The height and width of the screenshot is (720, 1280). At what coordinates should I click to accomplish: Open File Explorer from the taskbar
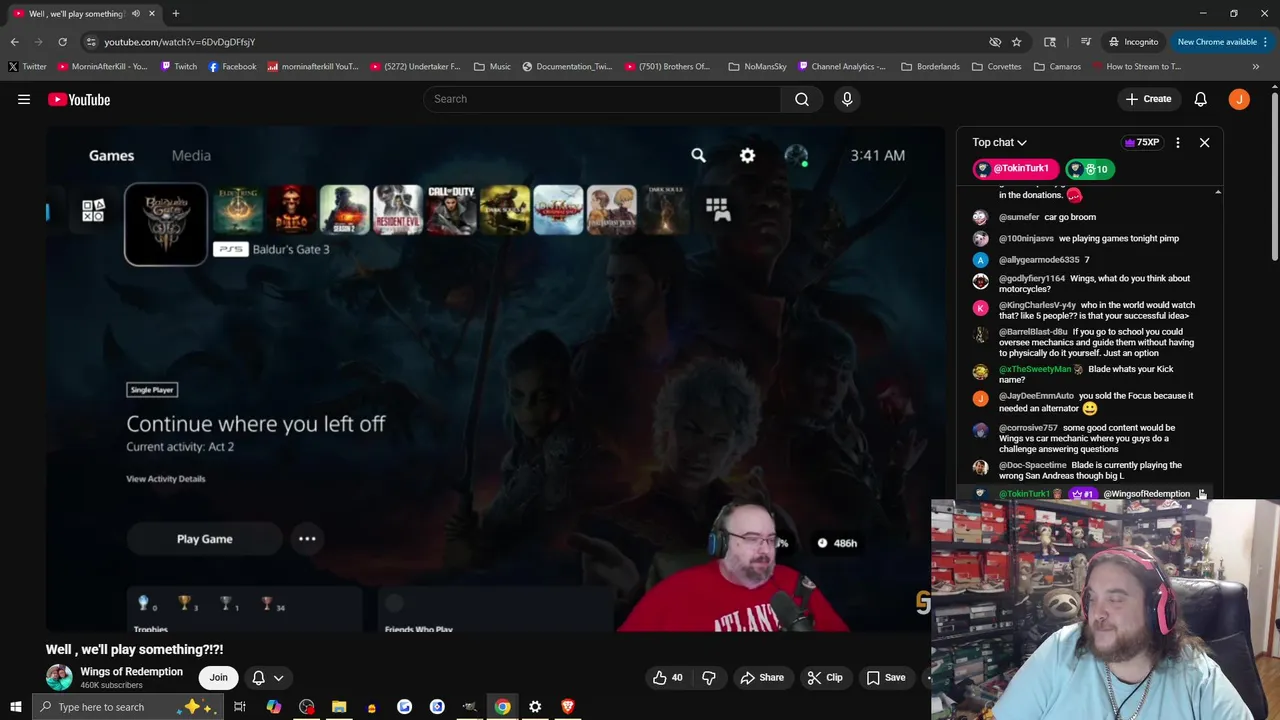coord(339,707)
